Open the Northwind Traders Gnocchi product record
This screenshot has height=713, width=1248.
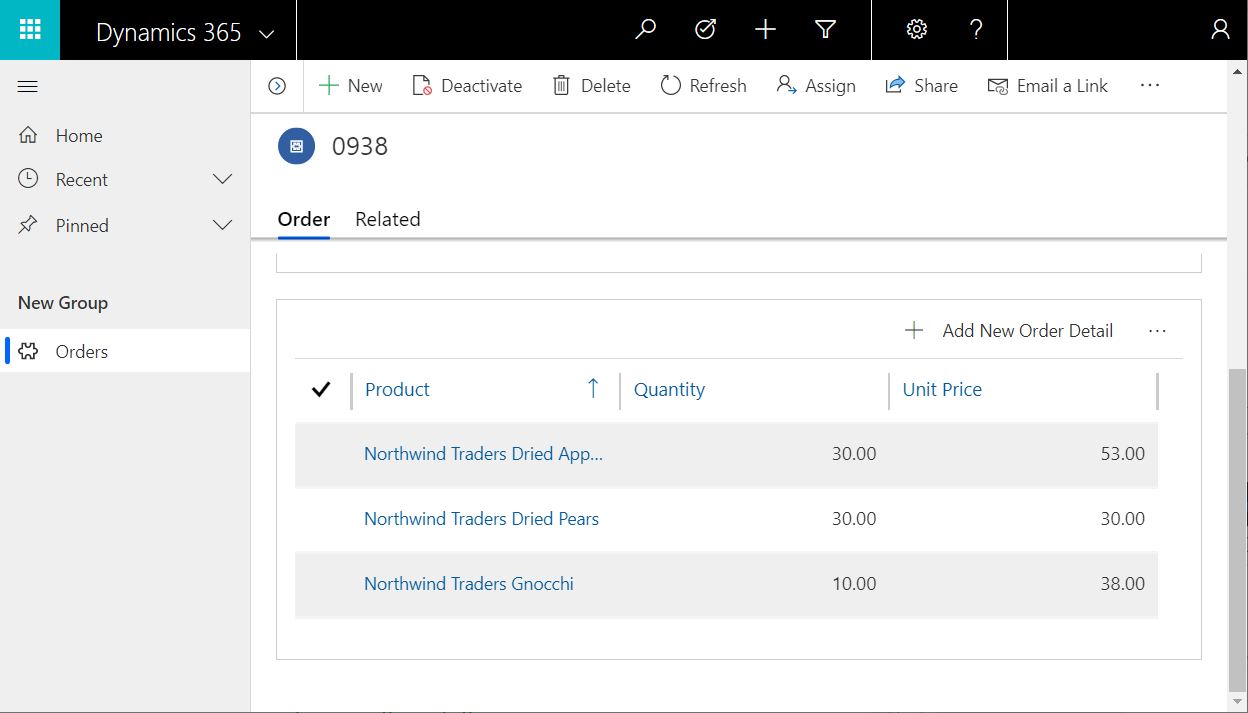click(x=469, y=583)
